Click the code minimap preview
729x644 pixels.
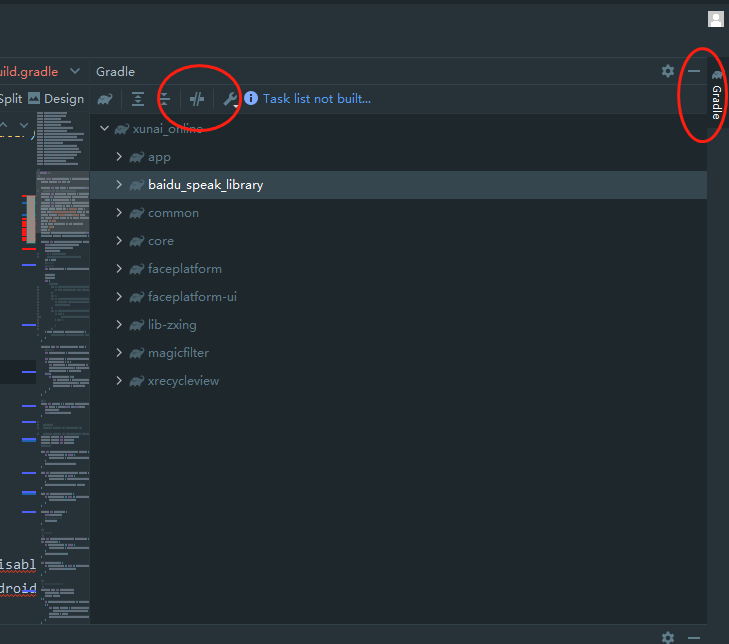(63, 367)
